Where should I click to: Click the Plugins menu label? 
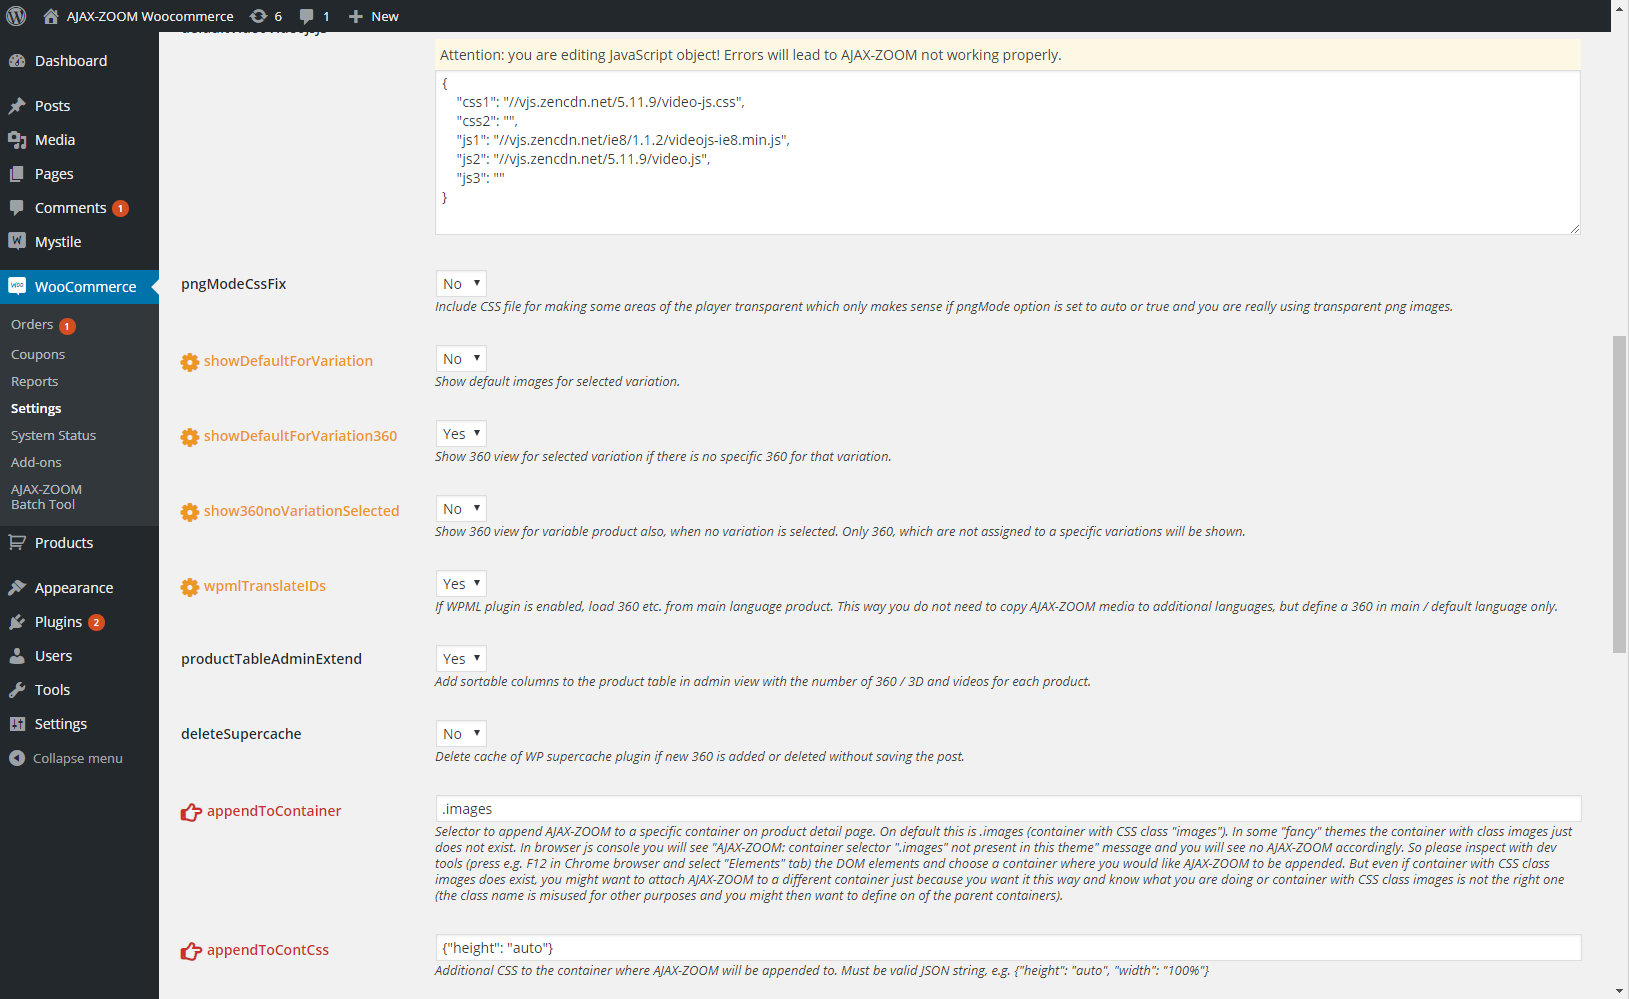(59, 622)
